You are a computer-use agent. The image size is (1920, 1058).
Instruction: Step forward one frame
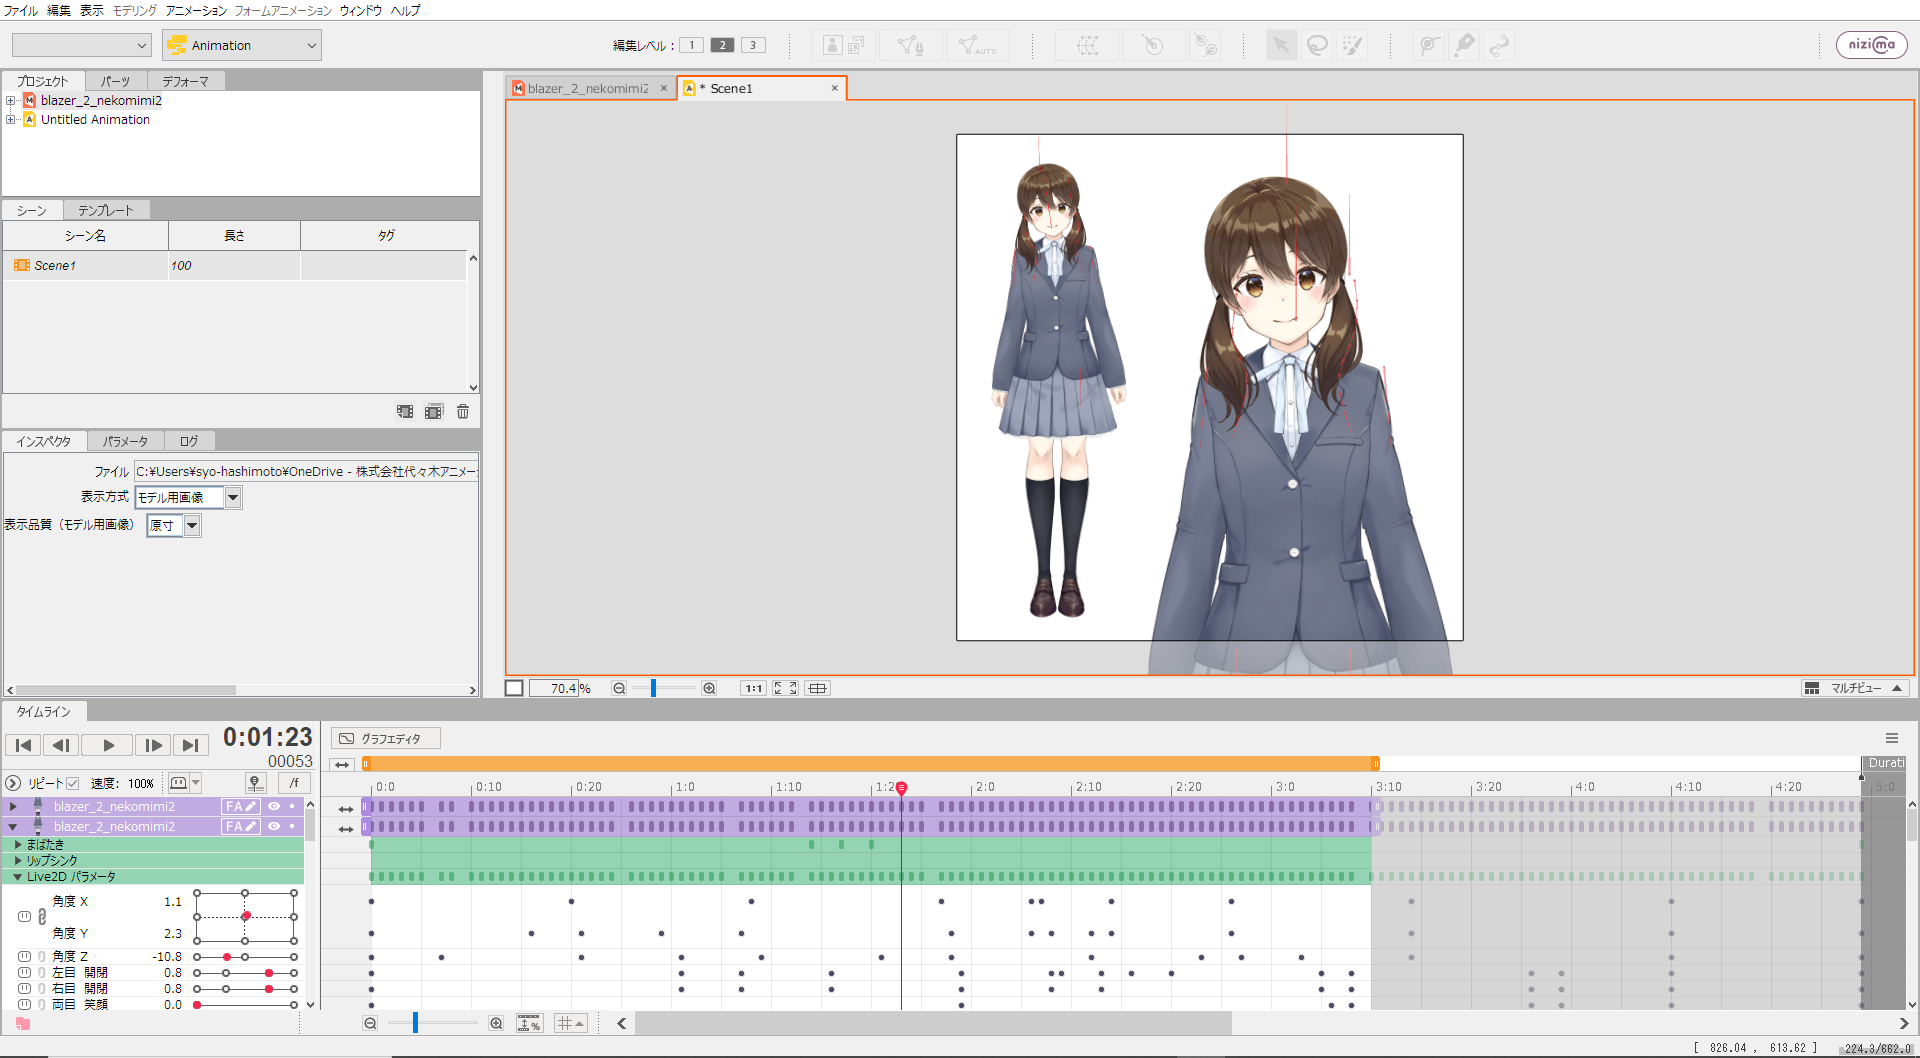pyautogui.click(x=152, y=745)
